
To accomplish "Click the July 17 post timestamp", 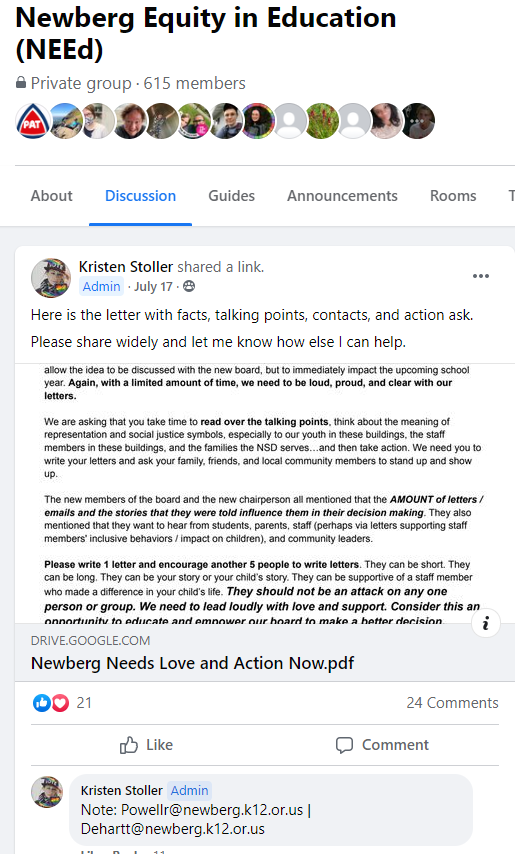I will point(153,286).
